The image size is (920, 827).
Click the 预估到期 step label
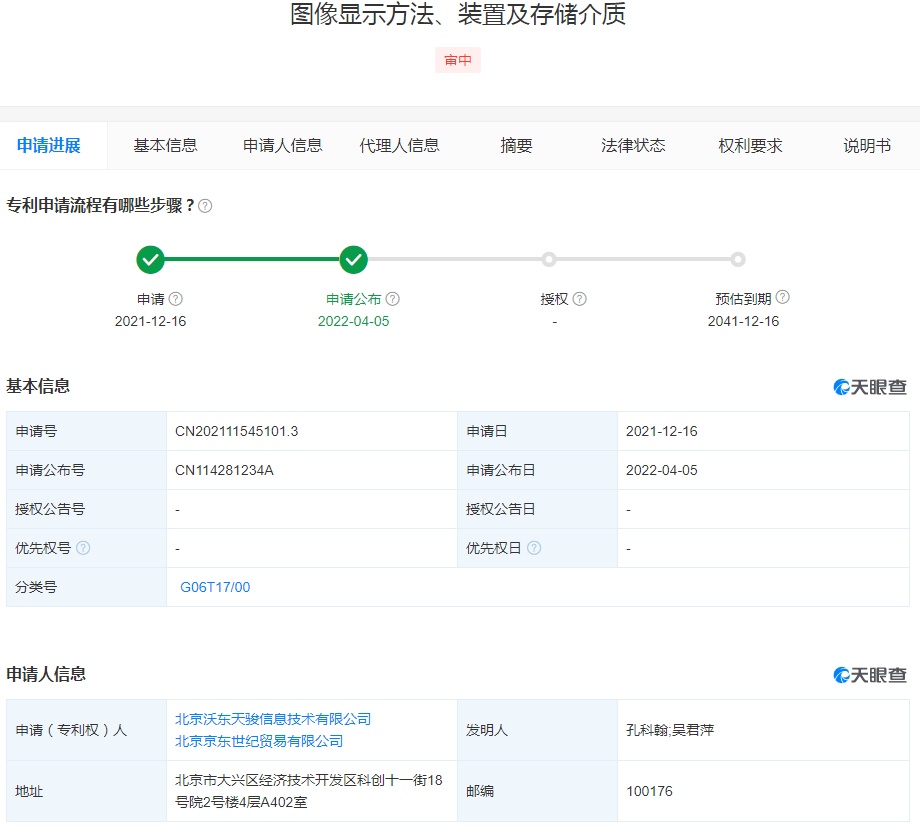[743, 299]
